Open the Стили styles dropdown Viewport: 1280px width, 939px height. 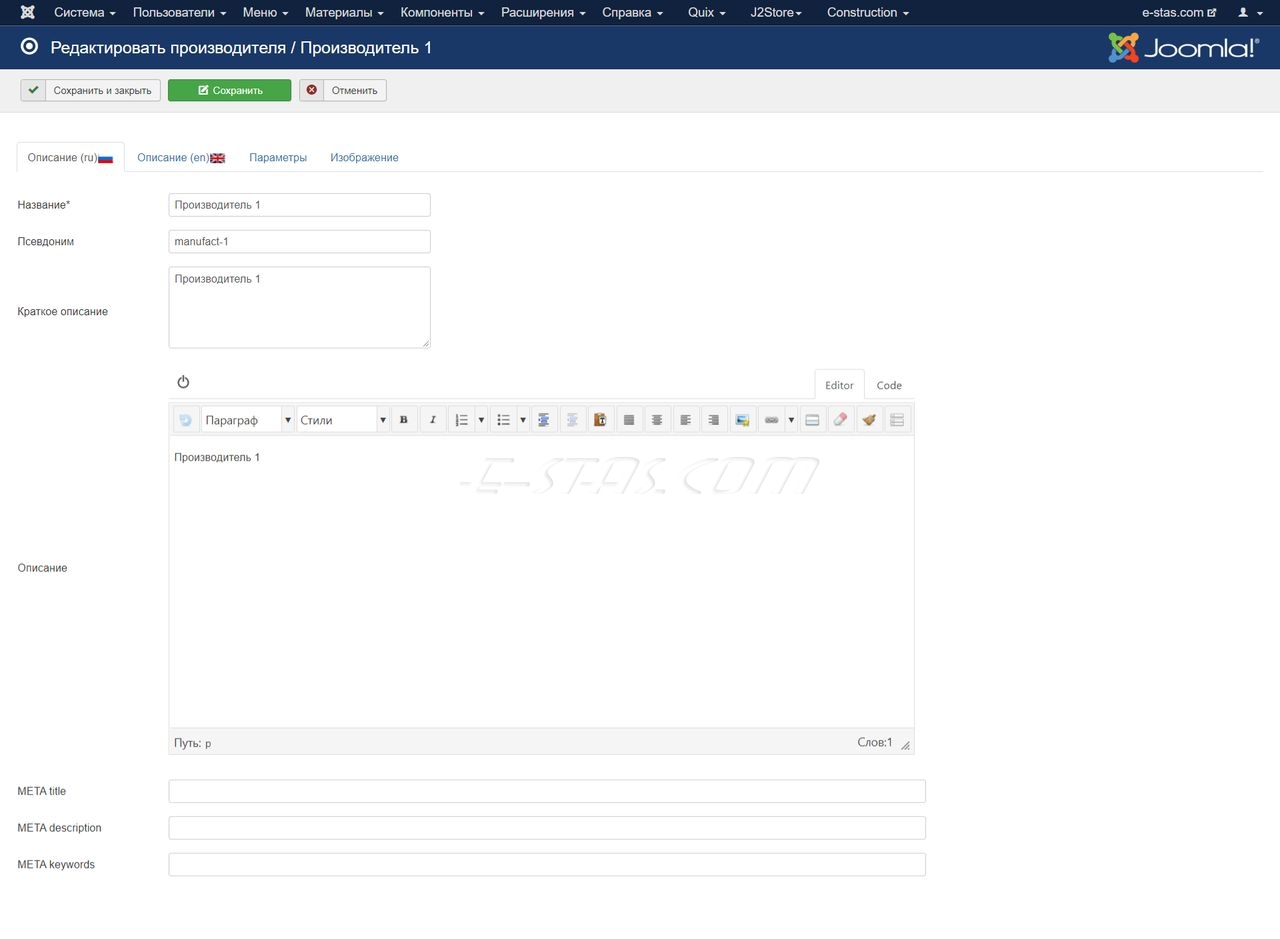click(x=343, y=420)
